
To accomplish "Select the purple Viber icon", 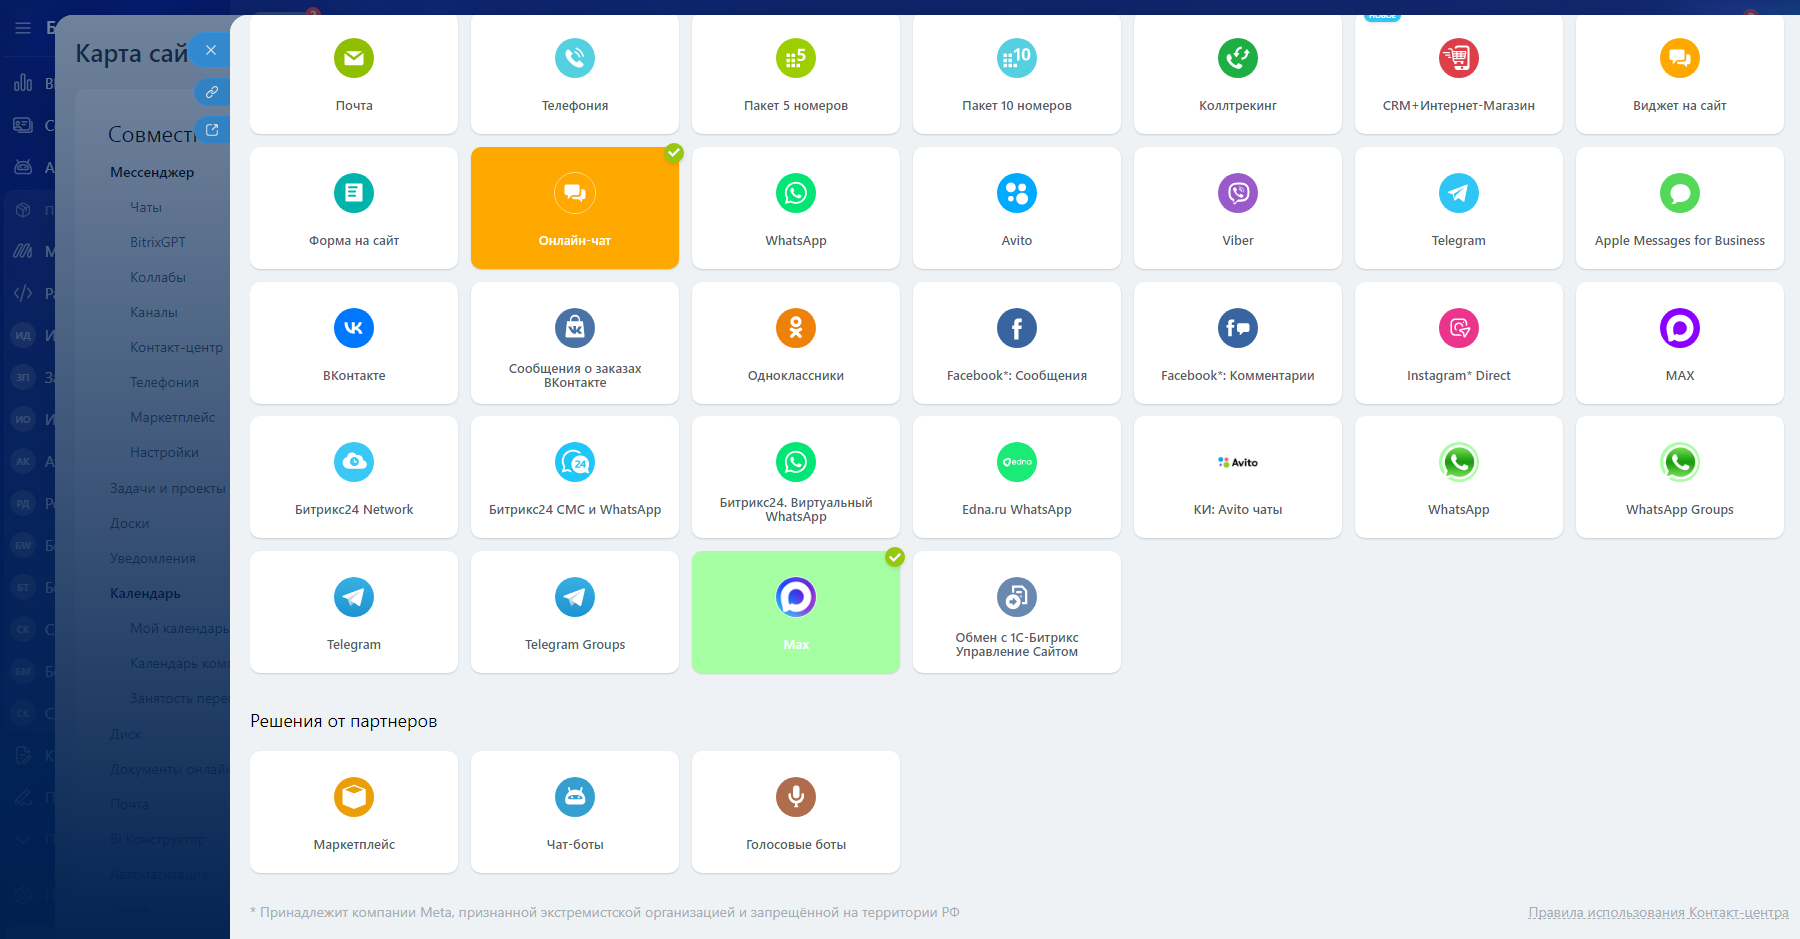I will (x=1238, y=193).
